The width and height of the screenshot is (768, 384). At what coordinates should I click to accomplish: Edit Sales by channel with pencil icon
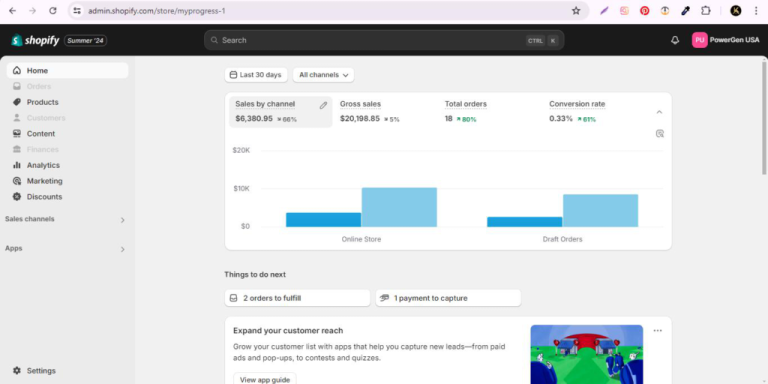pyautogui.click(x=323, y=105)
